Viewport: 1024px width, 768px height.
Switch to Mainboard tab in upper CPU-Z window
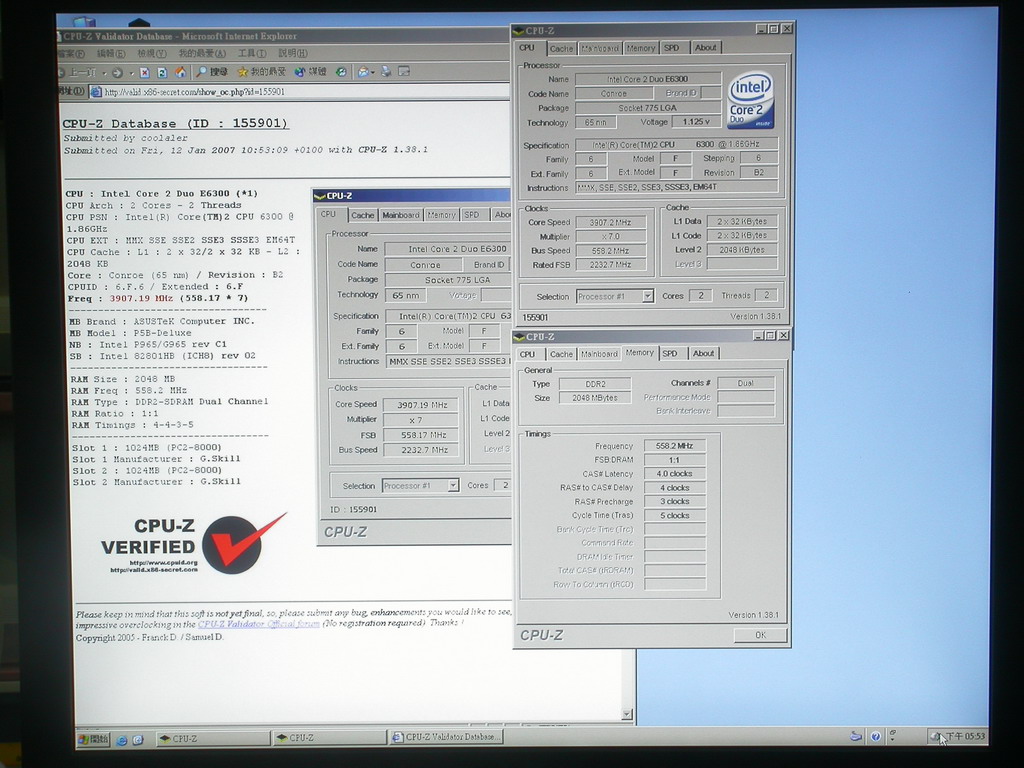[600, 48]
